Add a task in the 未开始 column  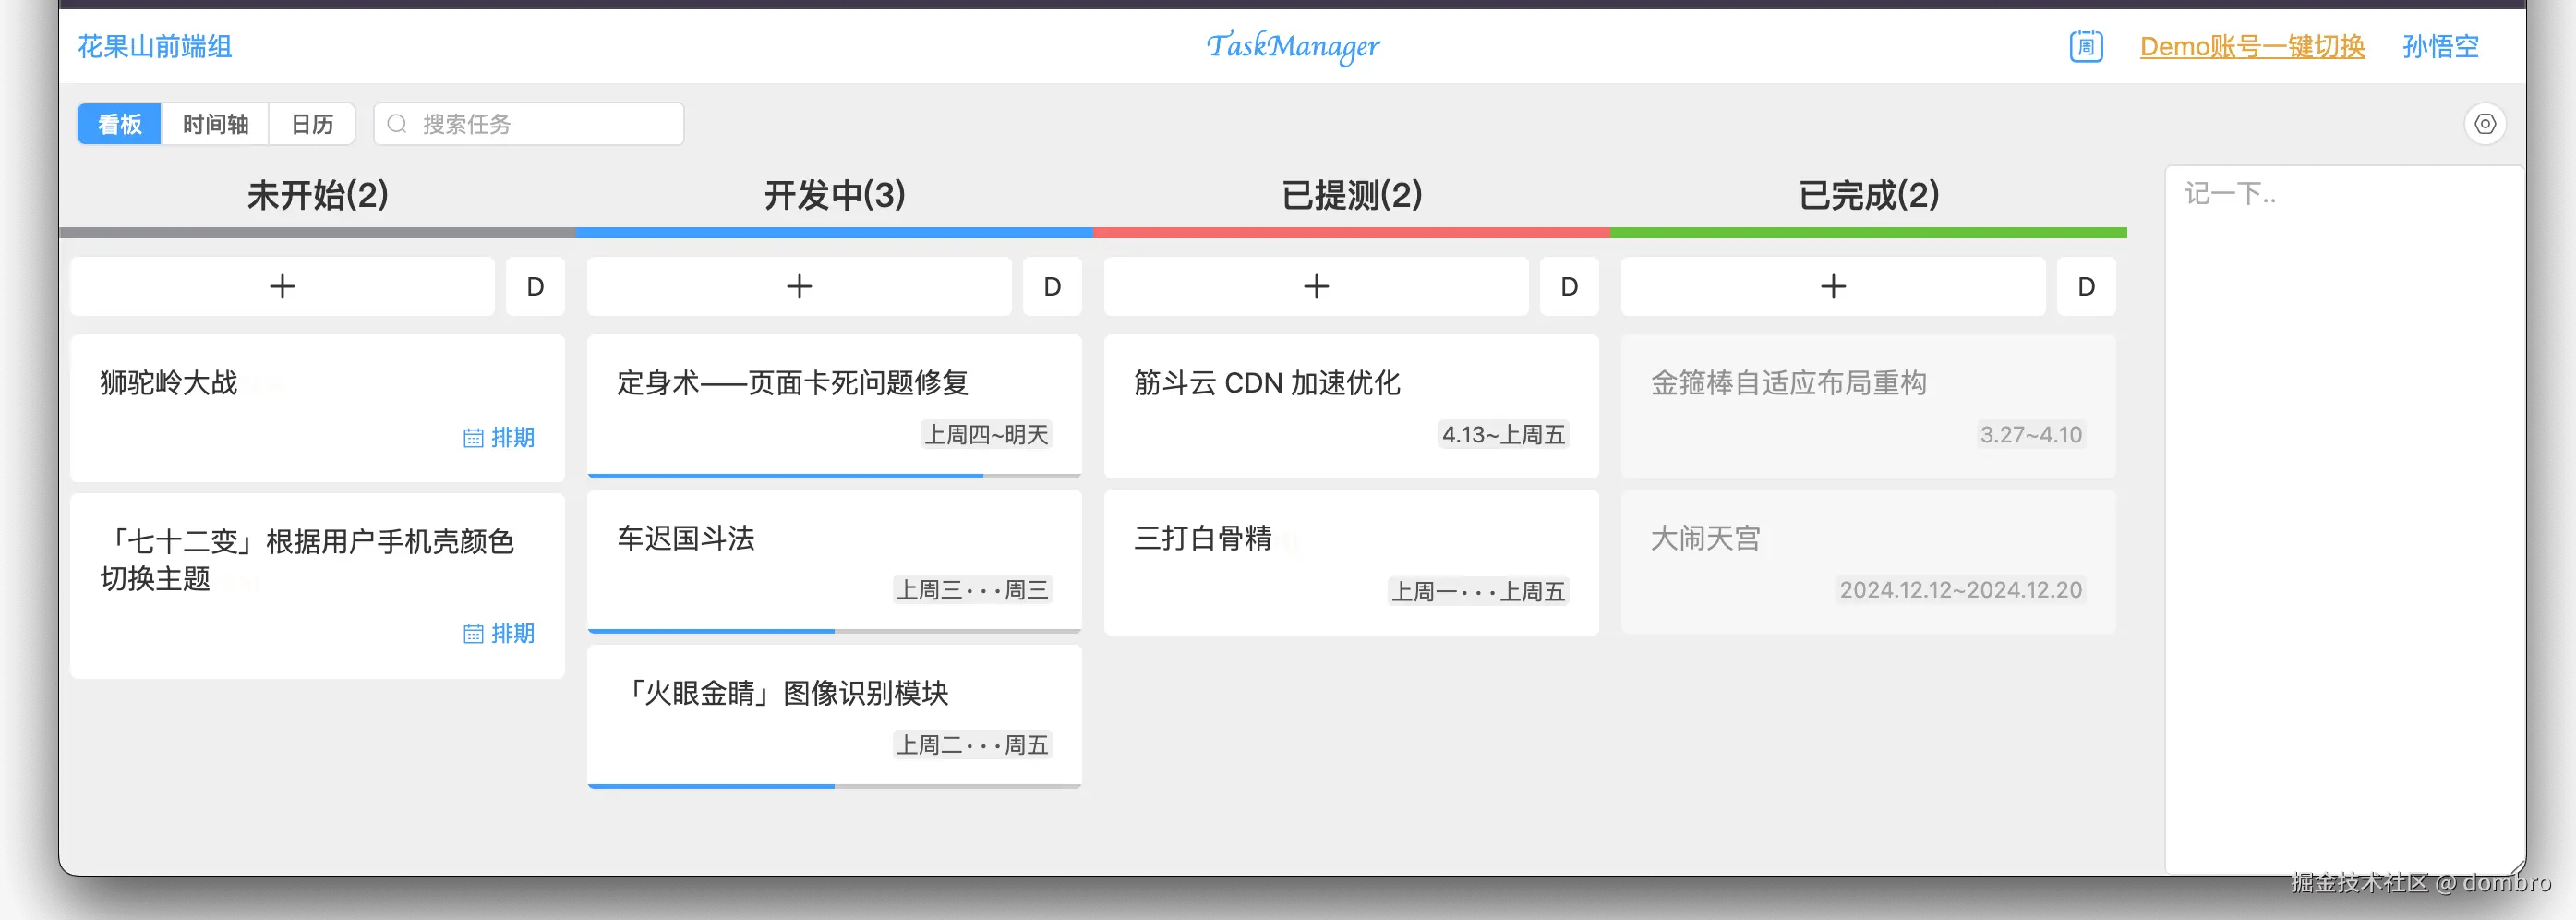pyautogui.click(x=283, y=287)
